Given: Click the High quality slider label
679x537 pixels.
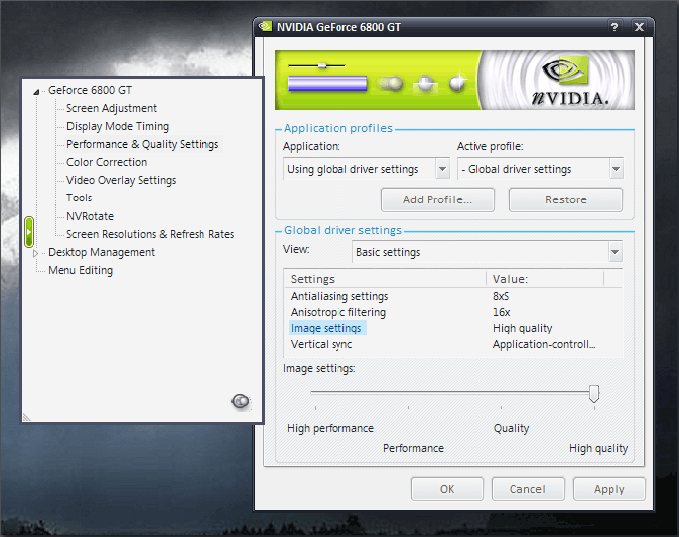Looking at the screenshot, I should coord(598,448).
